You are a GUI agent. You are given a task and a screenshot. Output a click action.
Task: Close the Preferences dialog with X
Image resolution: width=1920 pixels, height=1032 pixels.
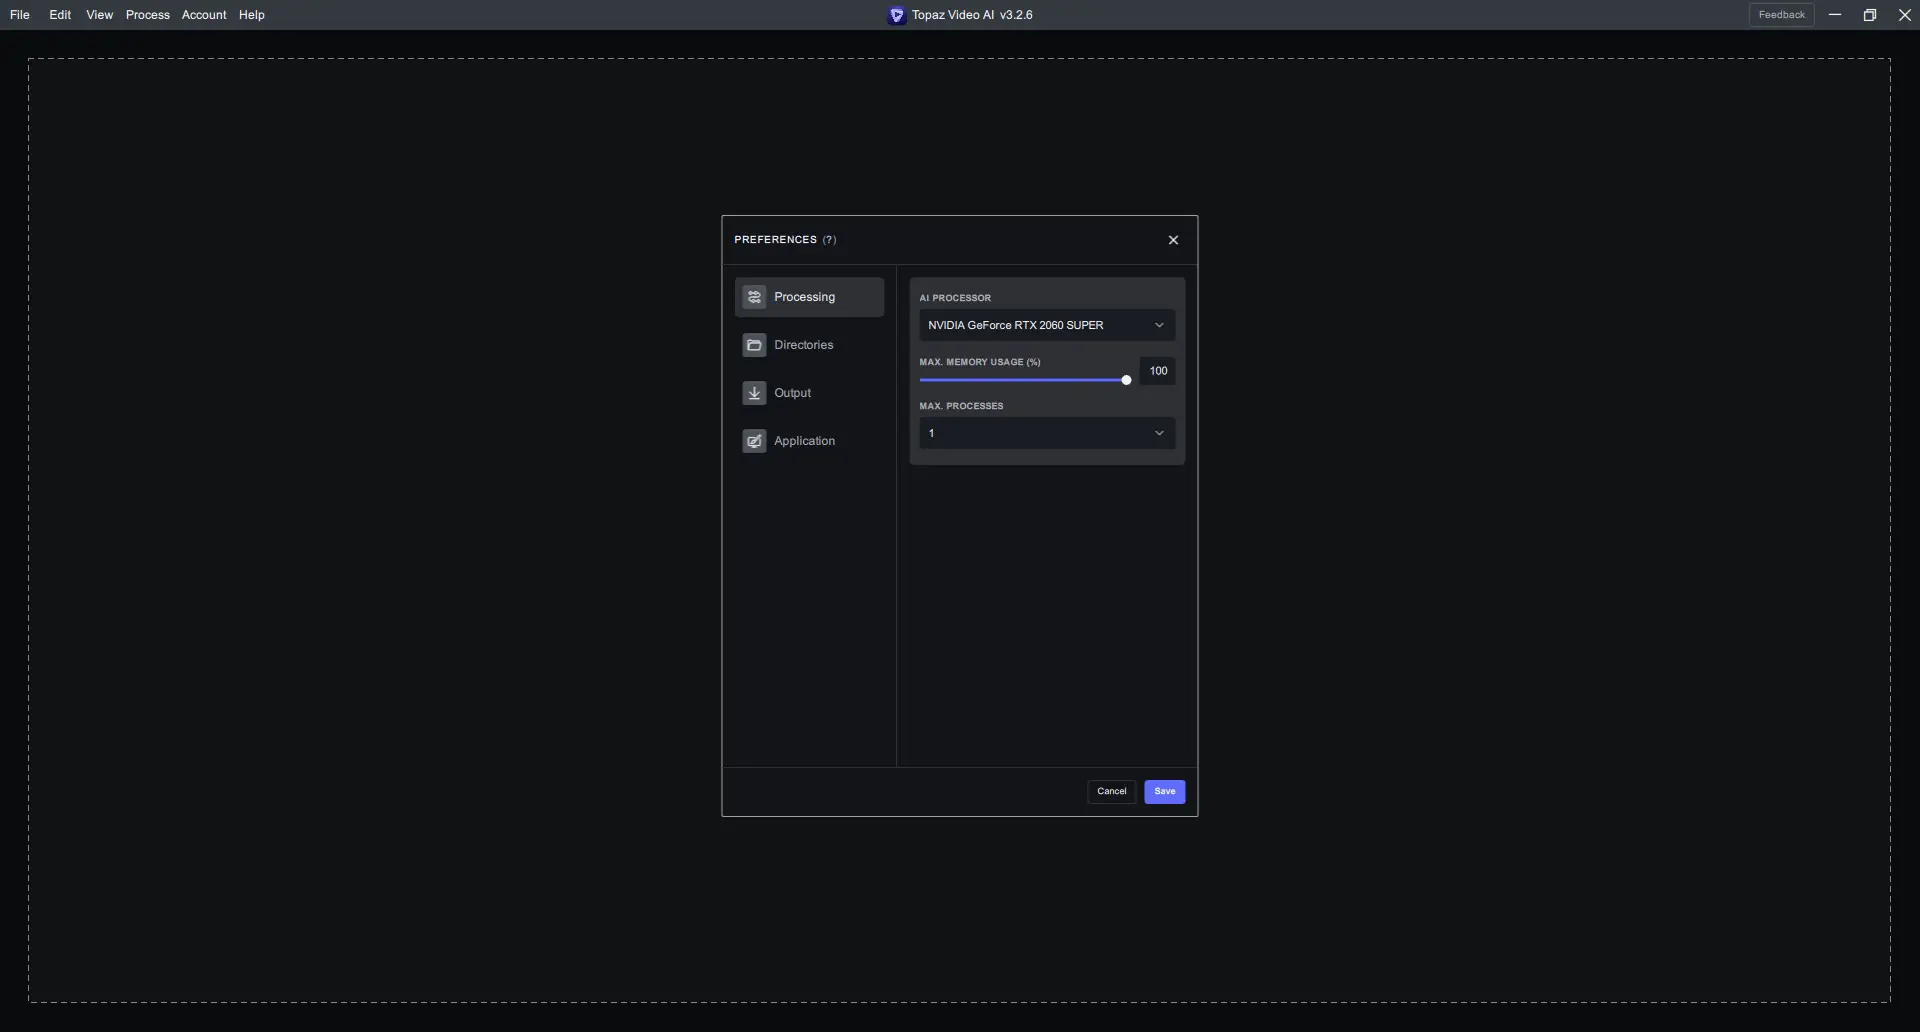click(1173, 240)
